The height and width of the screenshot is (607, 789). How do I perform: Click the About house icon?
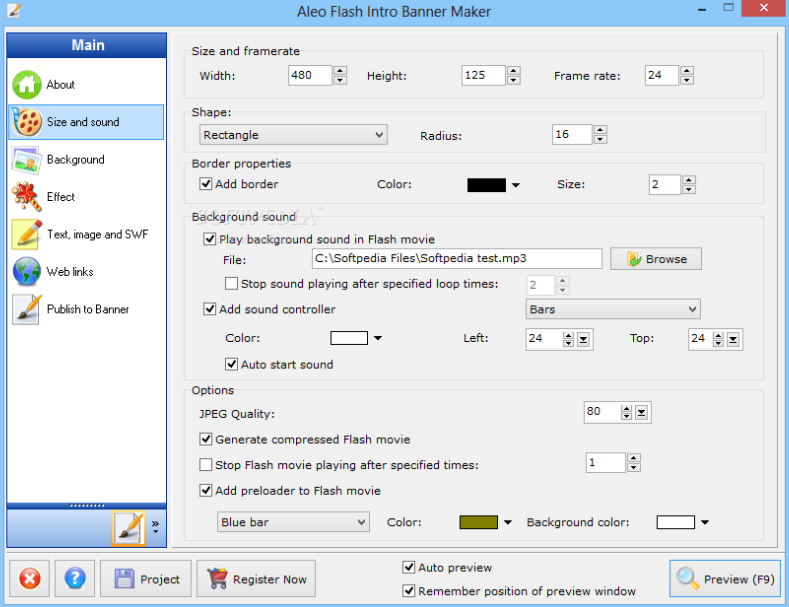27,85
